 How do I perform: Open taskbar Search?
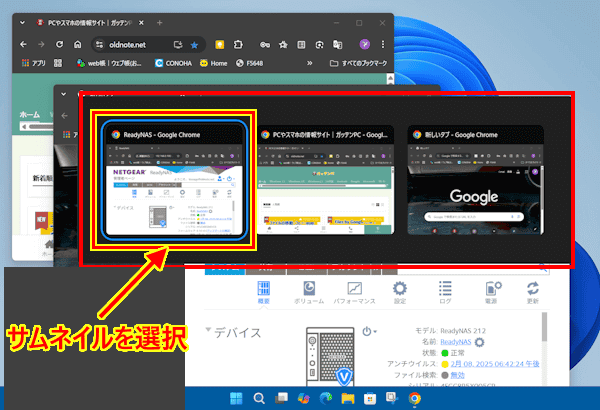tap(259, 399)
